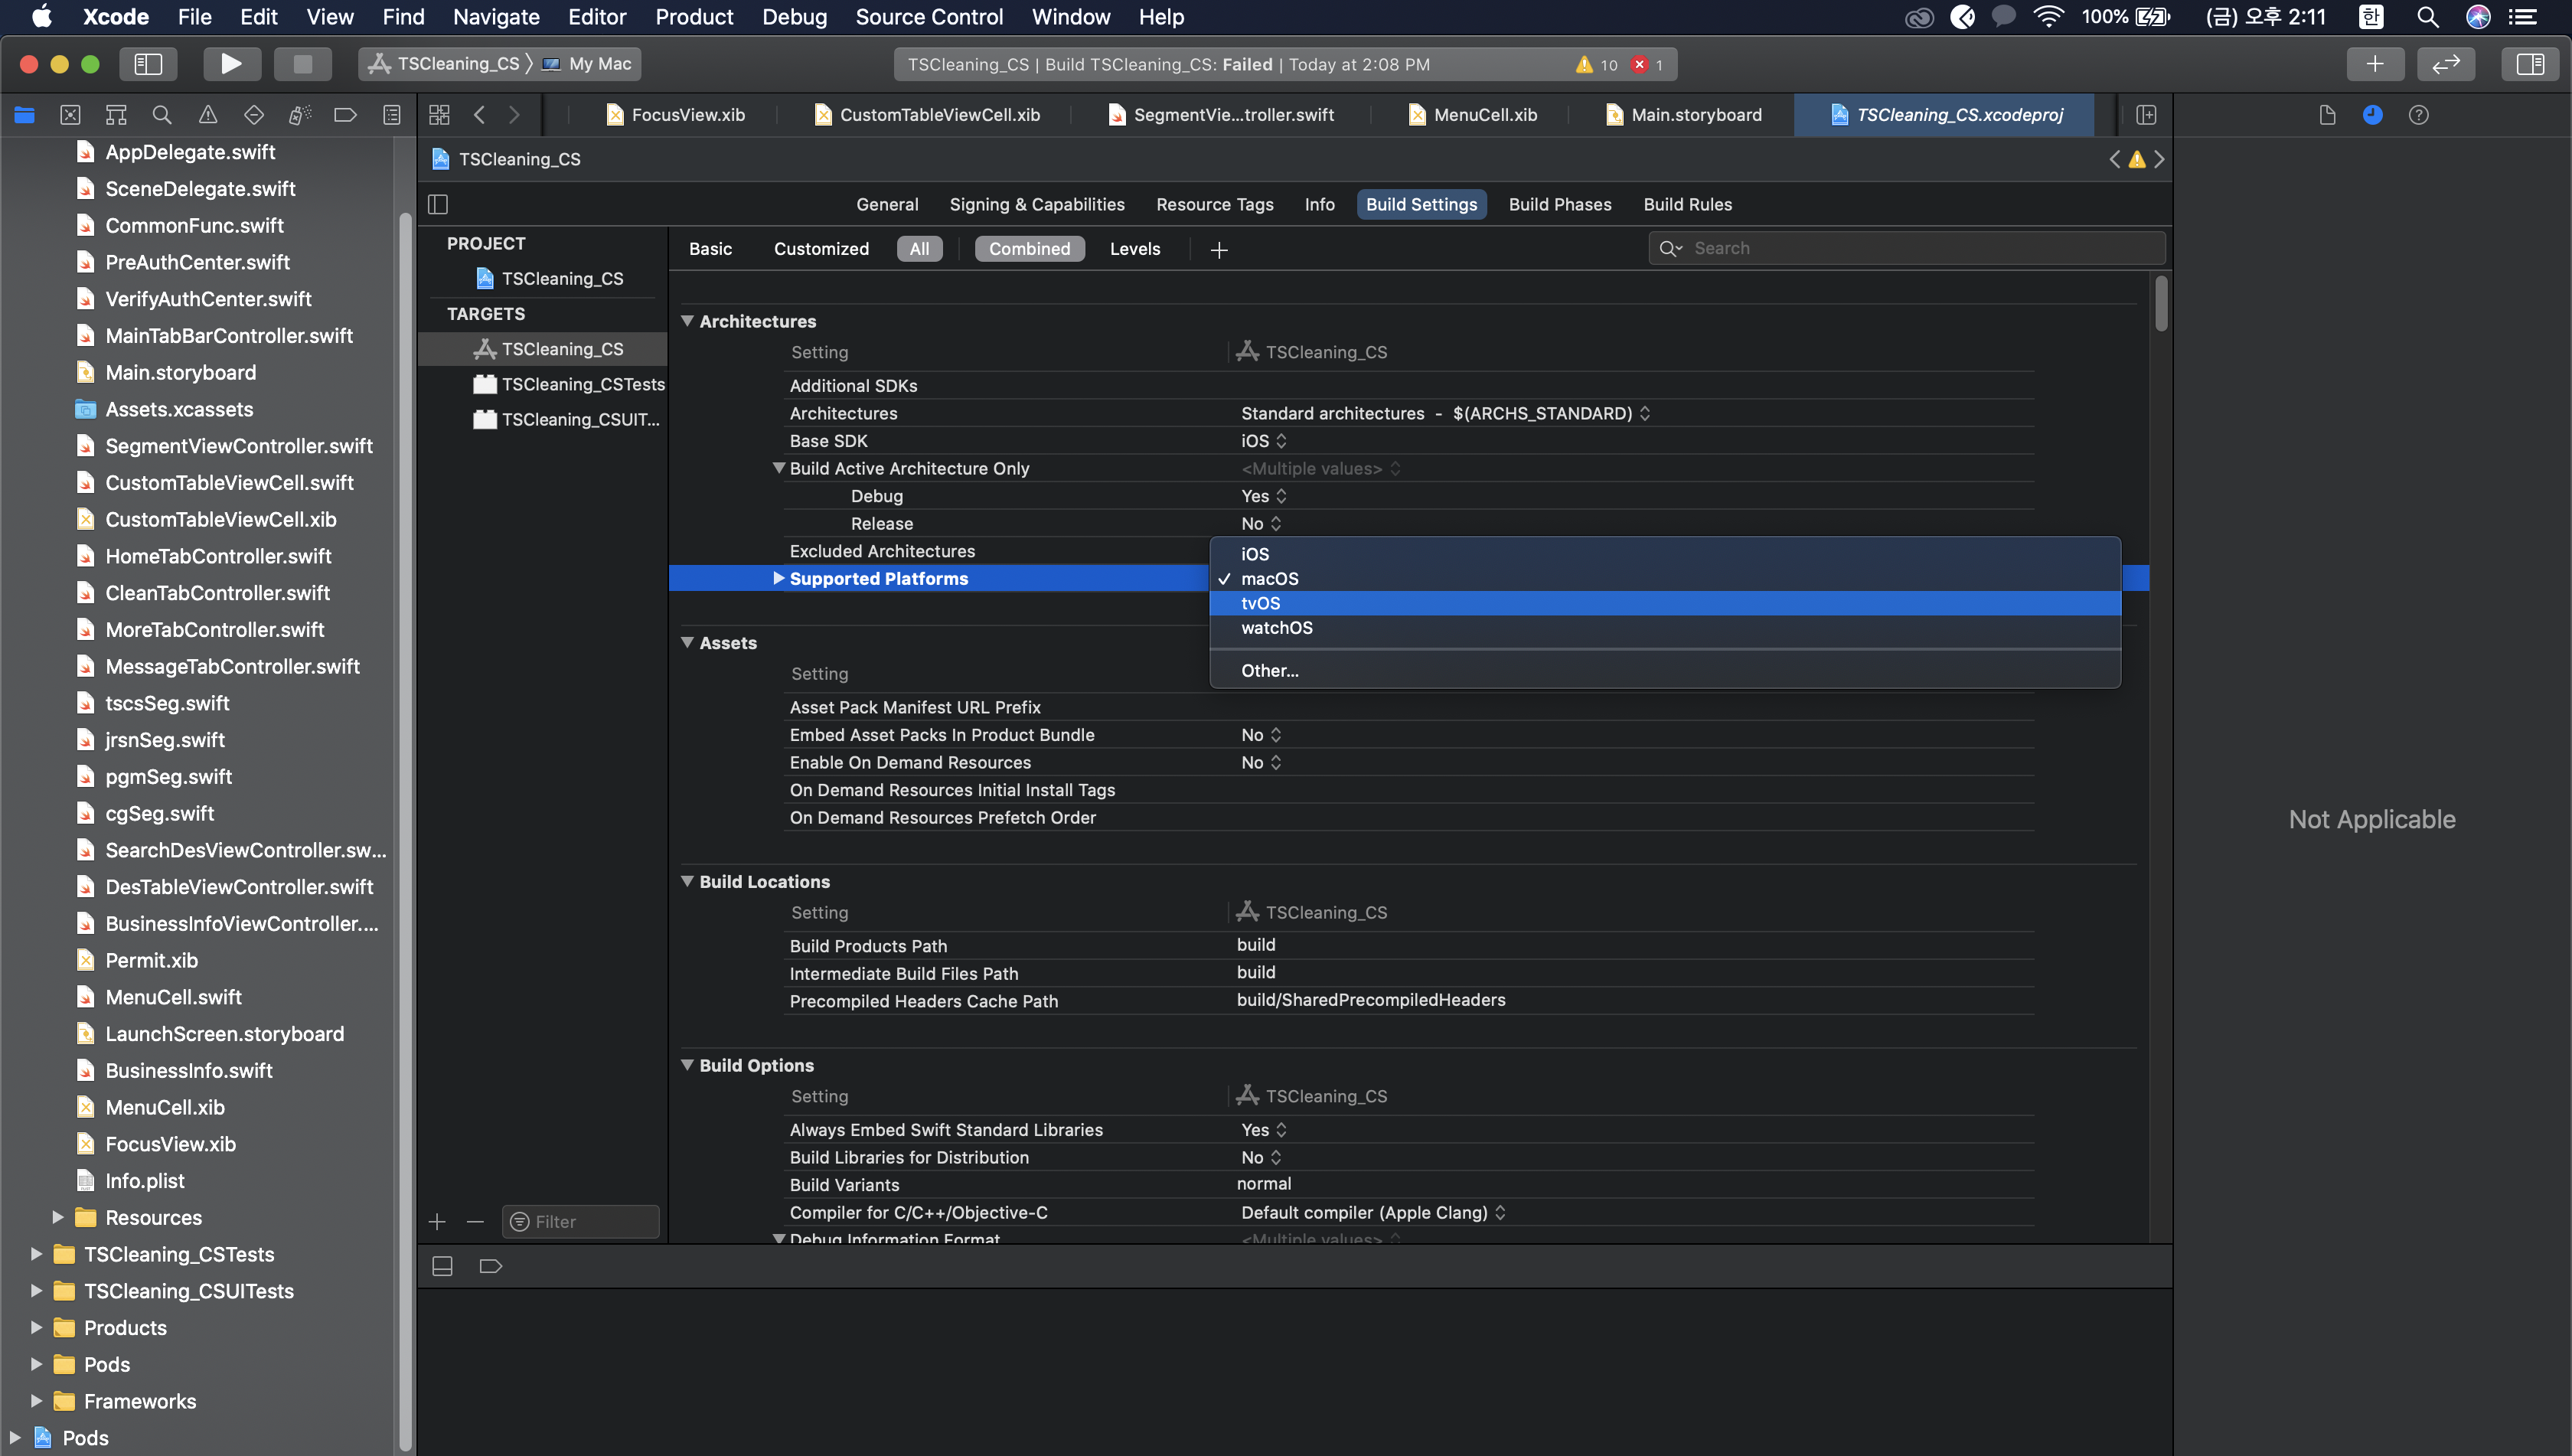Select the All settings filter

[x=919, y=249]
